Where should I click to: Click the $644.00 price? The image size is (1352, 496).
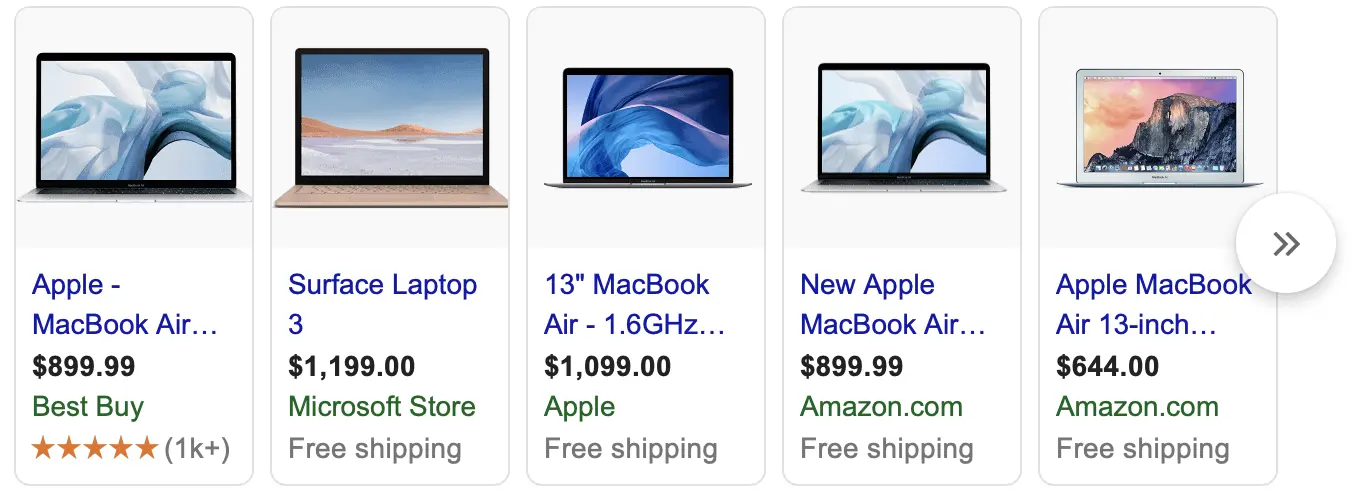click(x=1107, y=366)
